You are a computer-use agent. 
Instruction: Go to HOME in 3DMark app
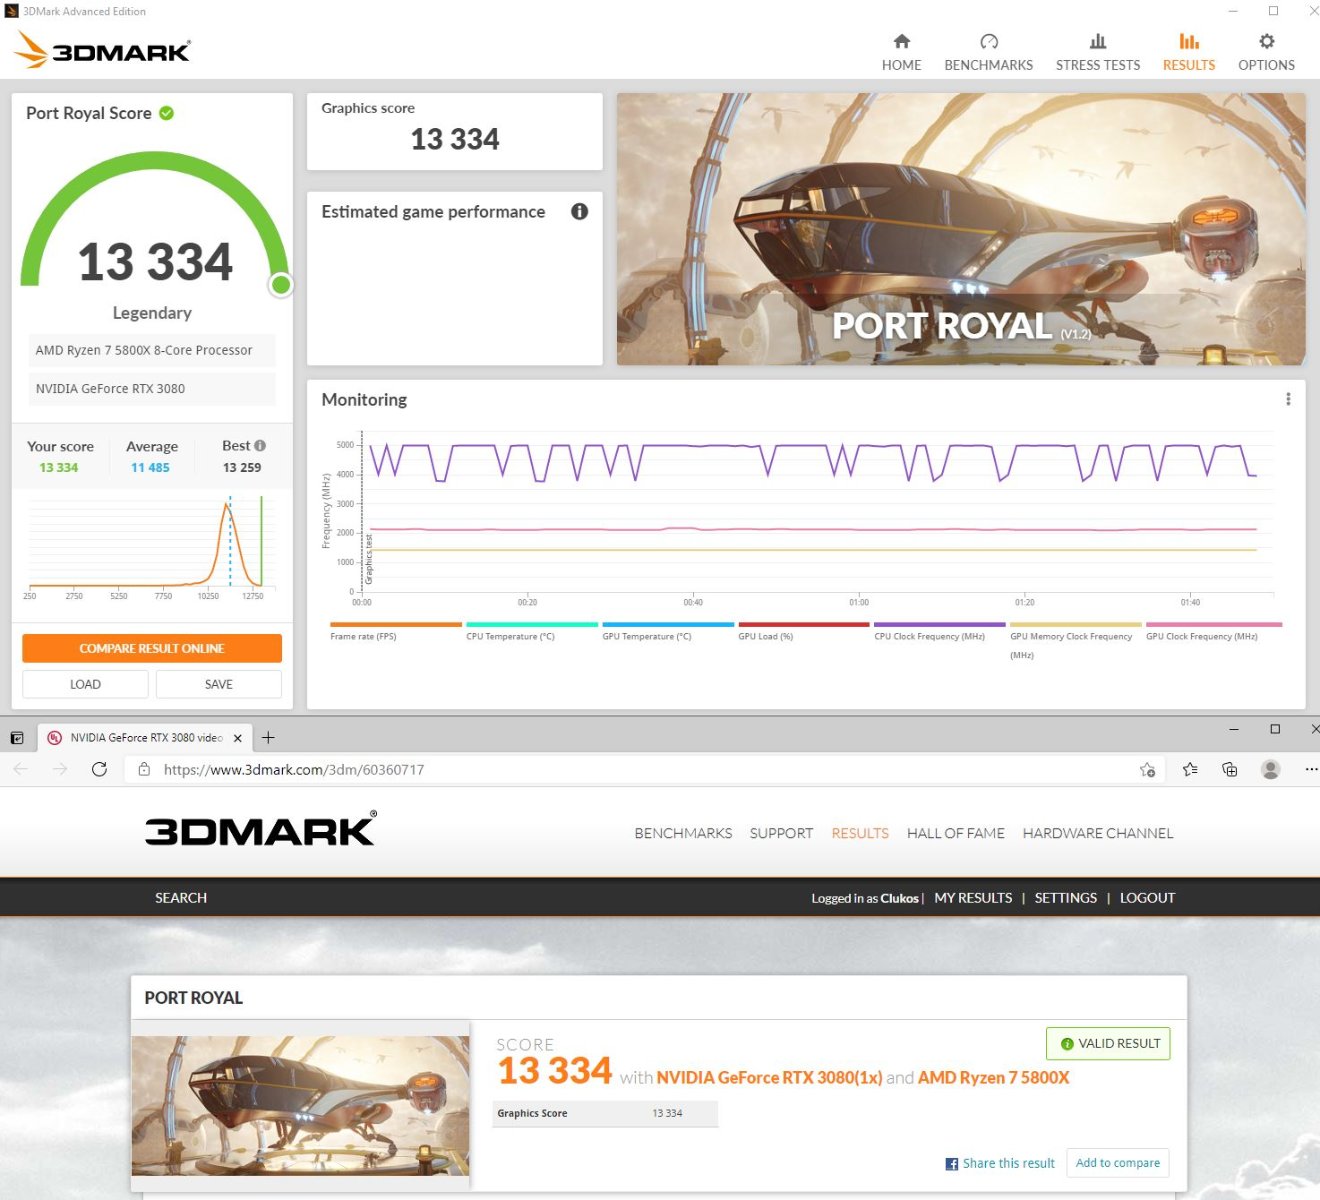point(901,52)
